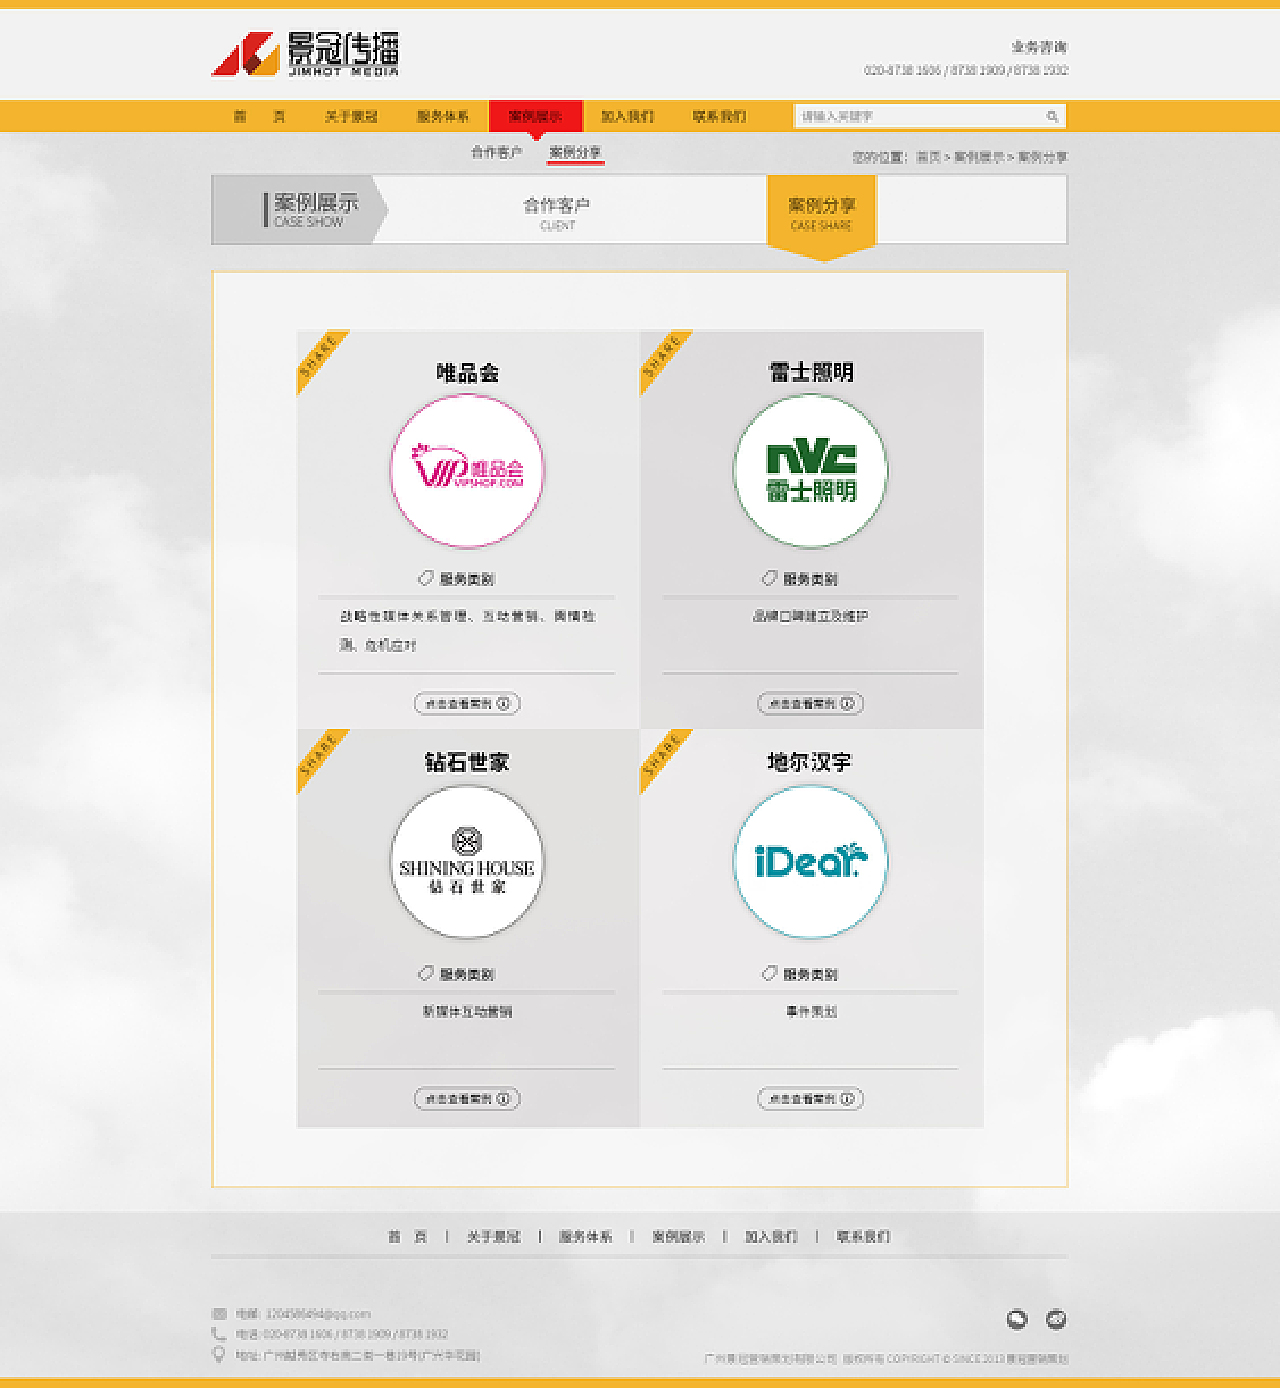This screenshot has height=1388, width=1280.
Task: Click the telephone icon in footer
Action: pyautogui.click(x=219, y=1334)
